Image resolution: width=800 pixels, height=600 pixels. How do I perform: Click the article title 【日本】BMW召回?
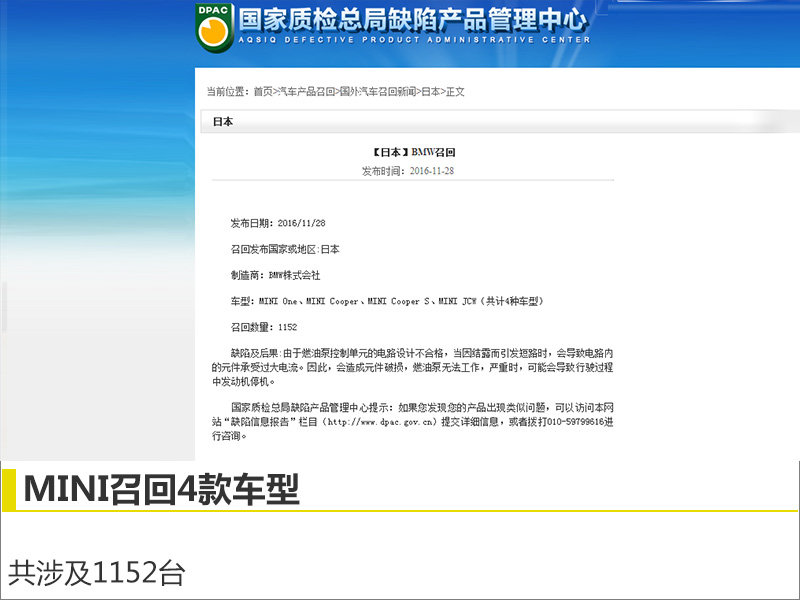tap(413, 152)
